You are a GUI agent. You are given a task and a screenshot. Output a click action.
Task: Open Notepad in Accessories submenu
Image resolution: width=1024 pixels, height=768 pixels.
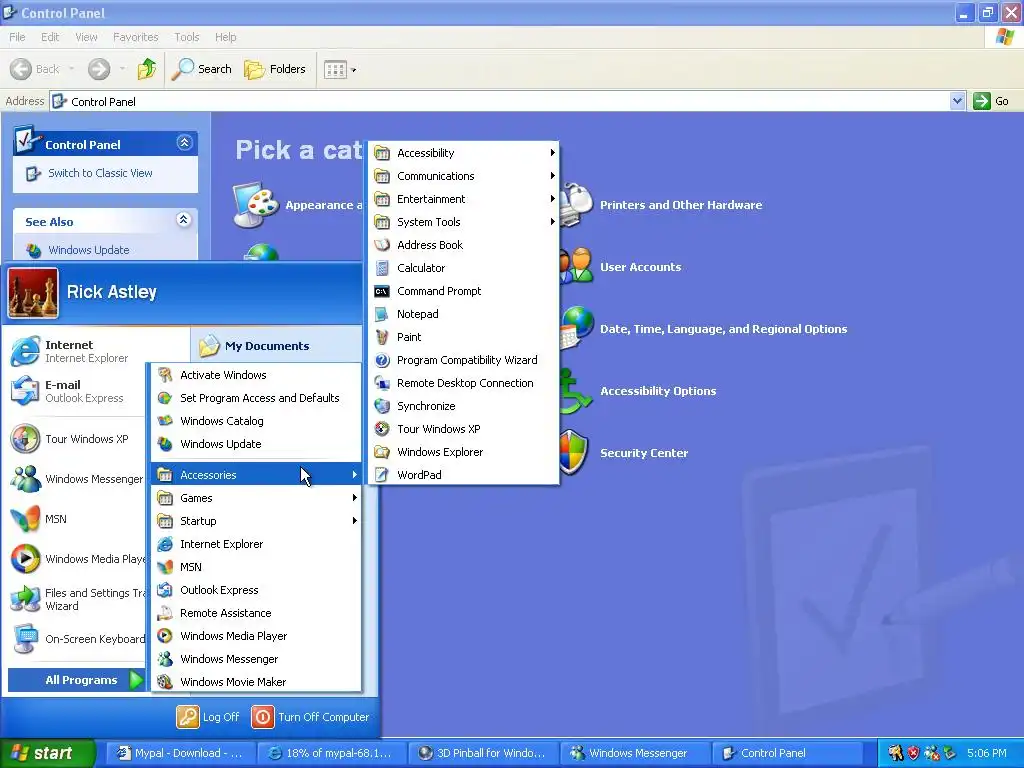pos(463,313)
